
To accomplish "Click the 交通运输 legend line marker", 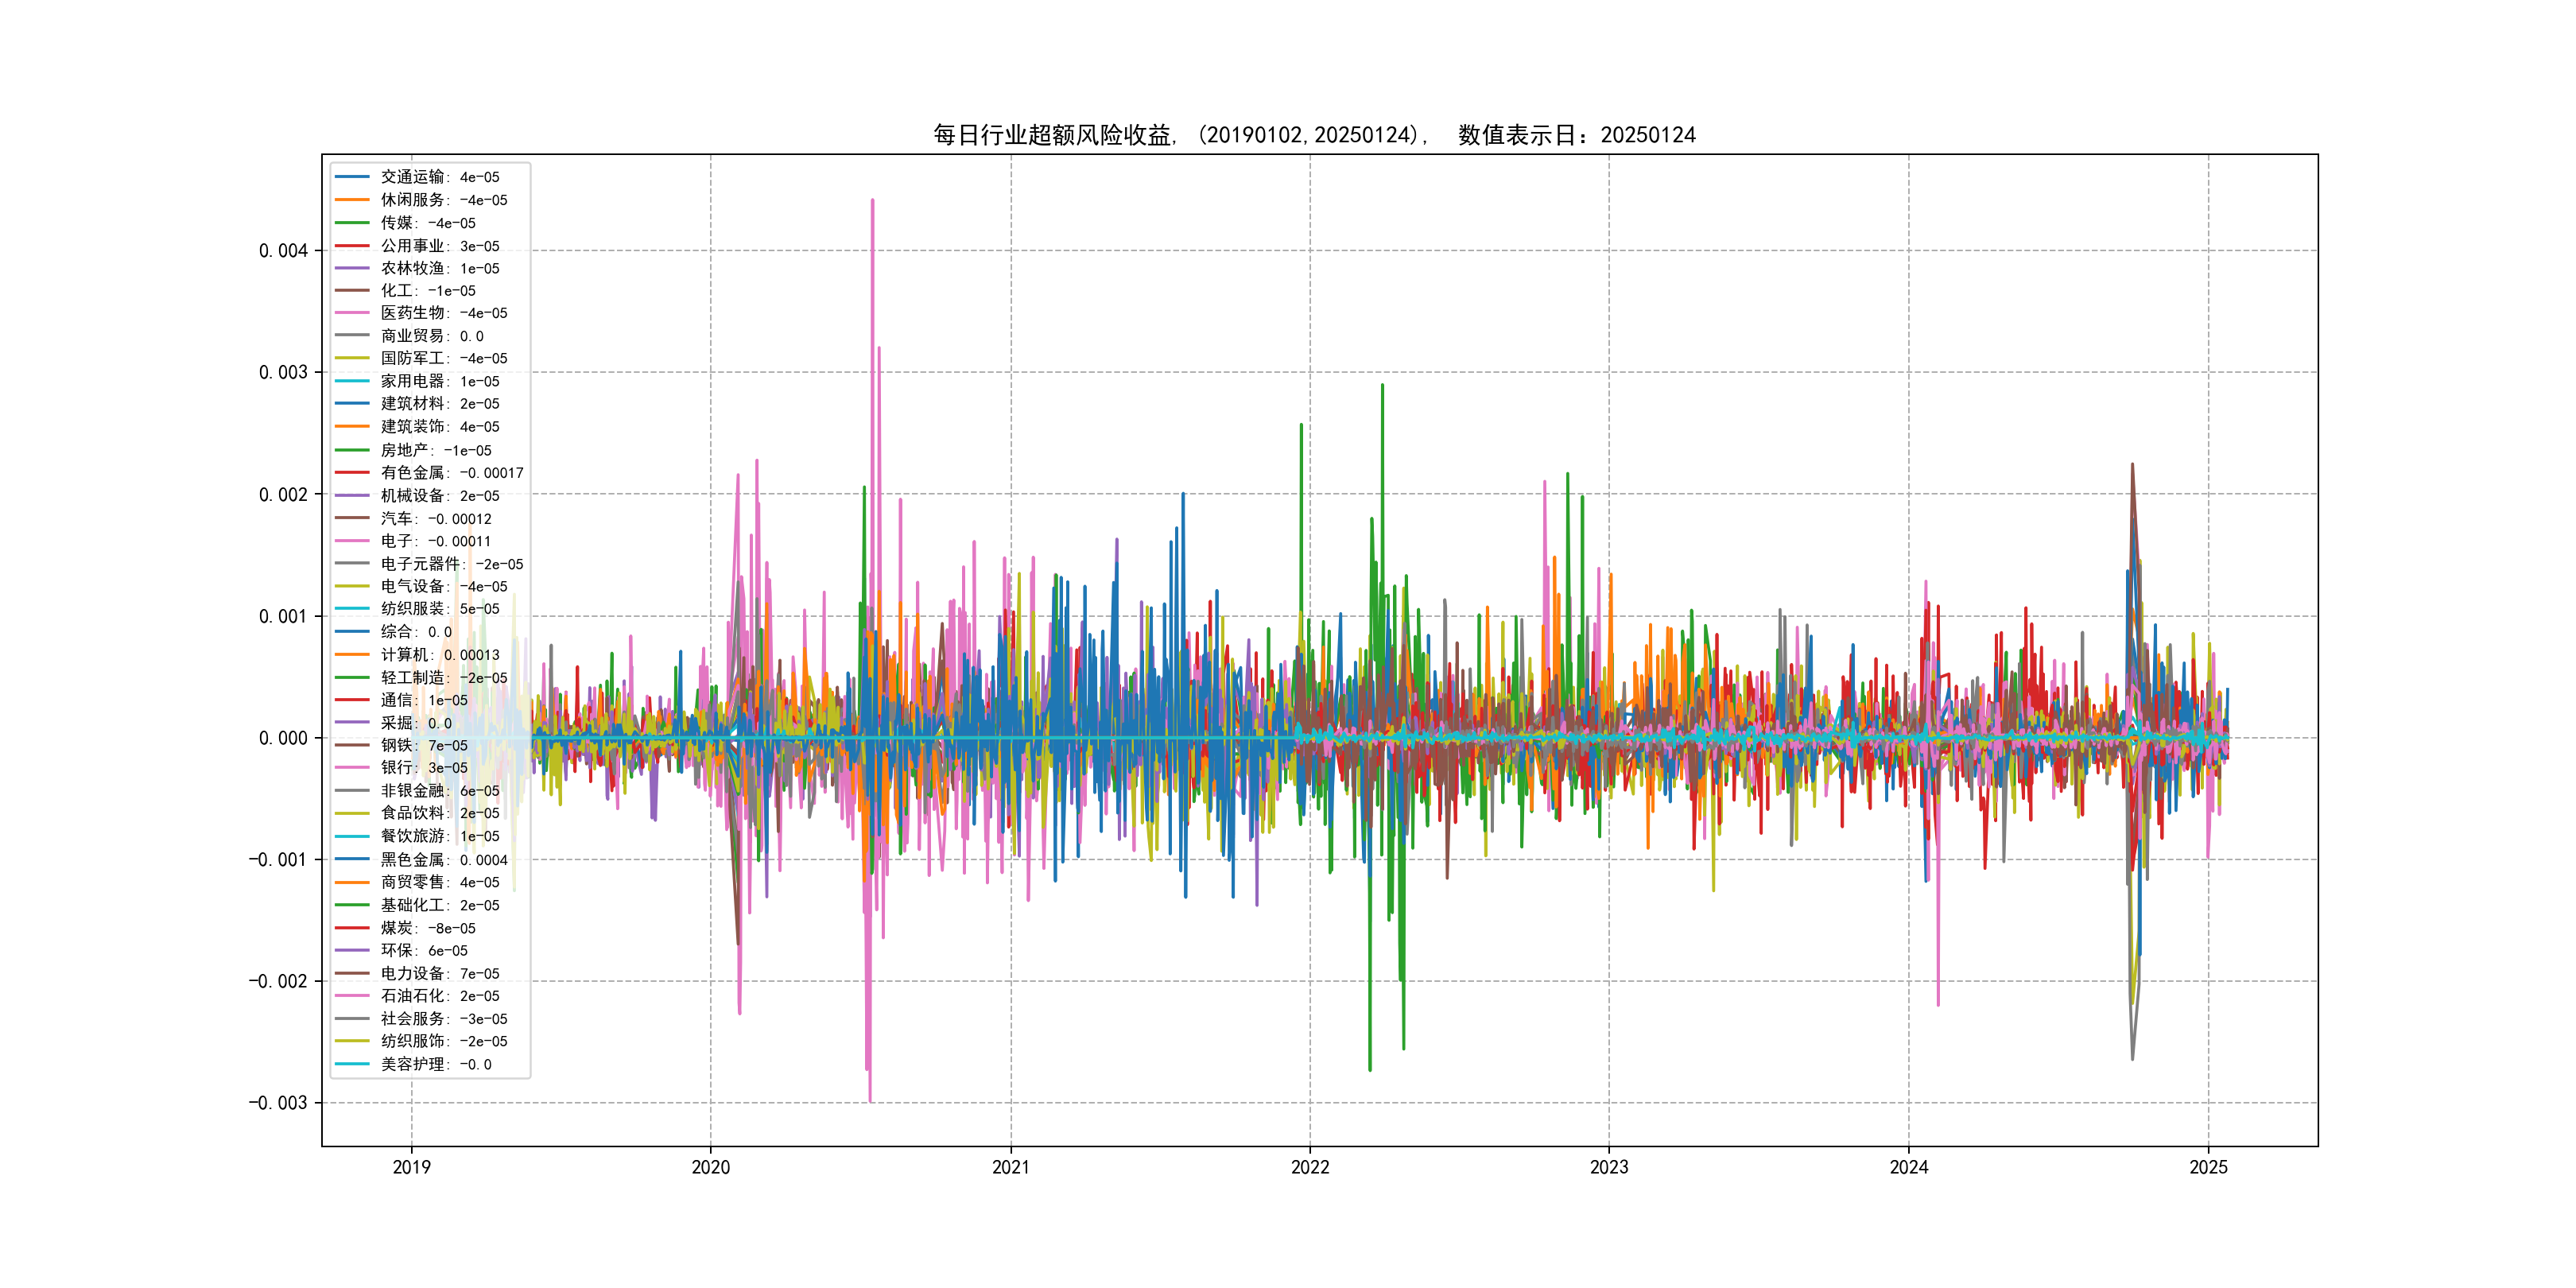I will 352,177.
